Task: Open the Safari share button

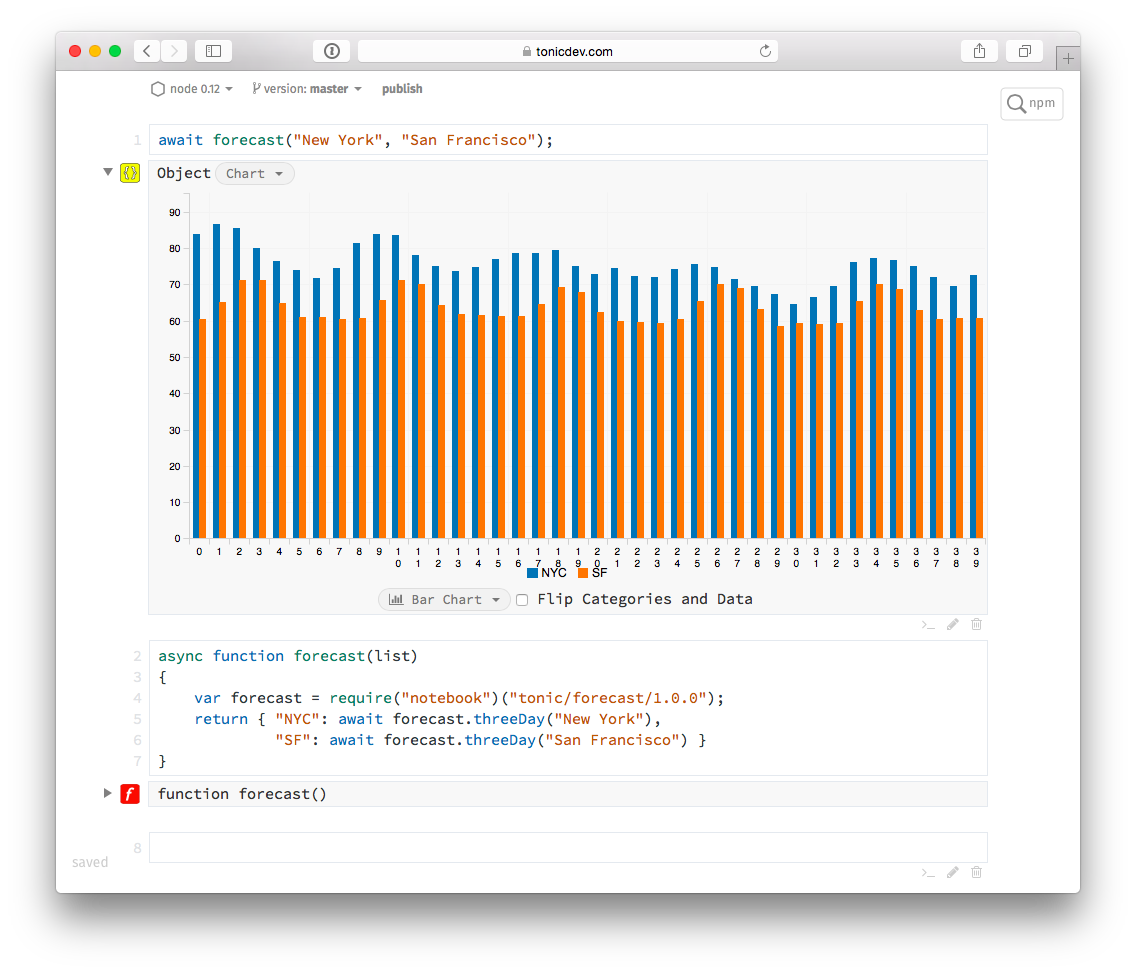Action: [980, 51]
